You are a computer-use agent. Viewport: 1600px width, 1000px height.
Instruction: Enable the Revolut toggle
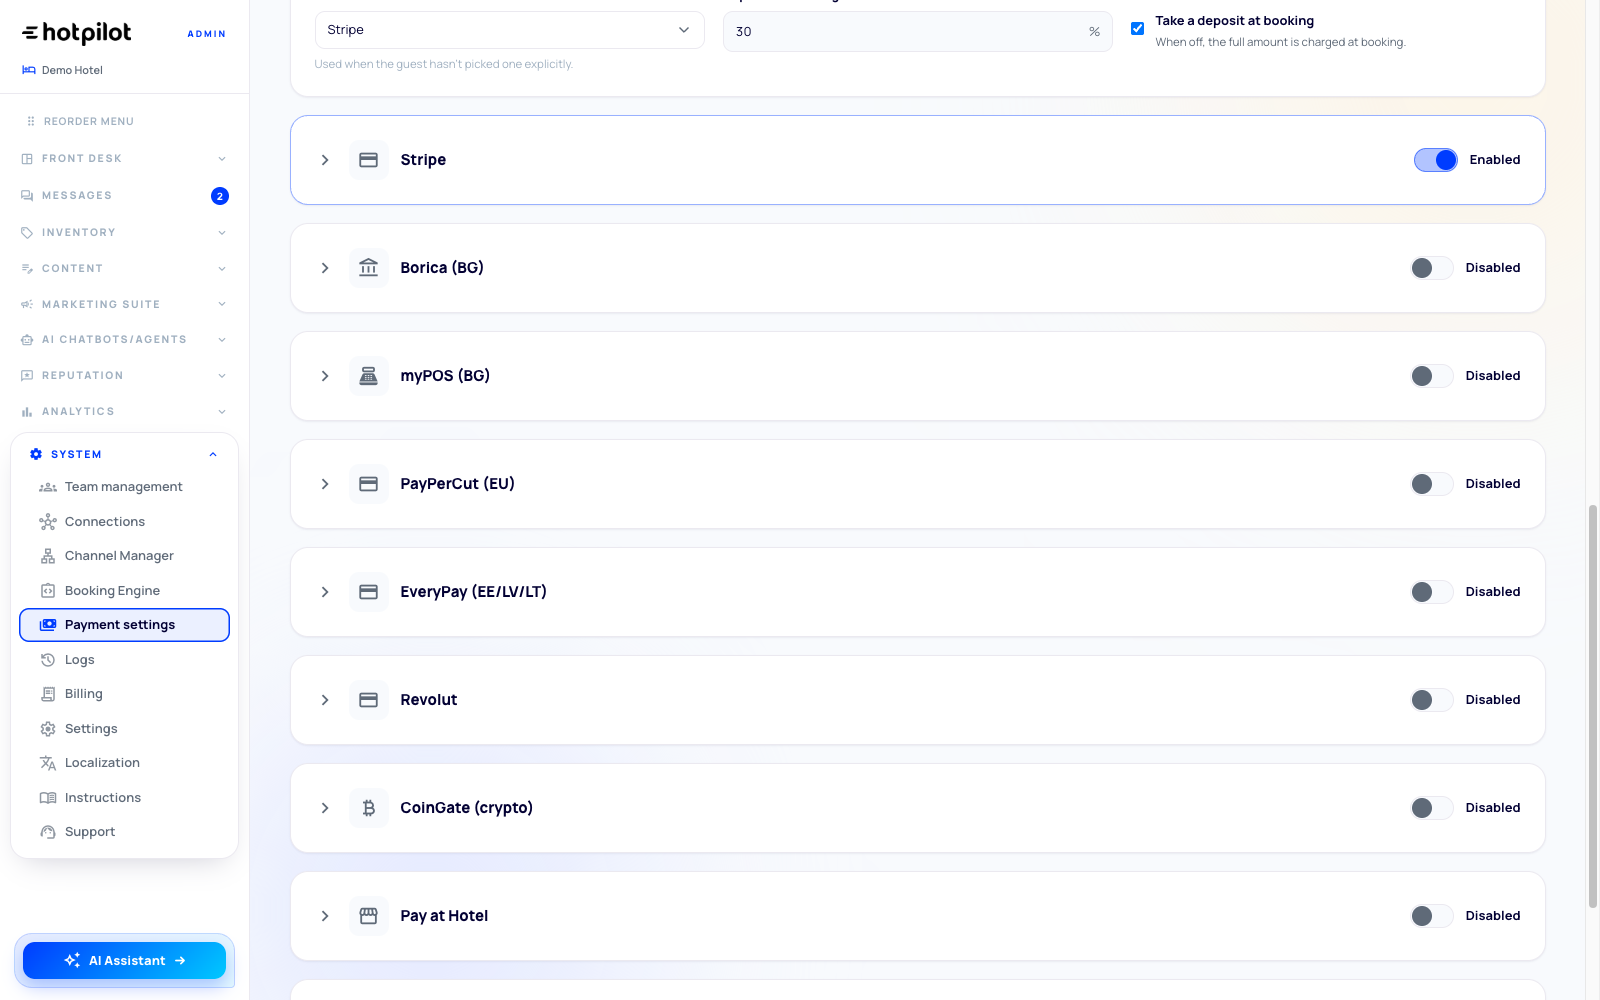(x=1432, y=700)
